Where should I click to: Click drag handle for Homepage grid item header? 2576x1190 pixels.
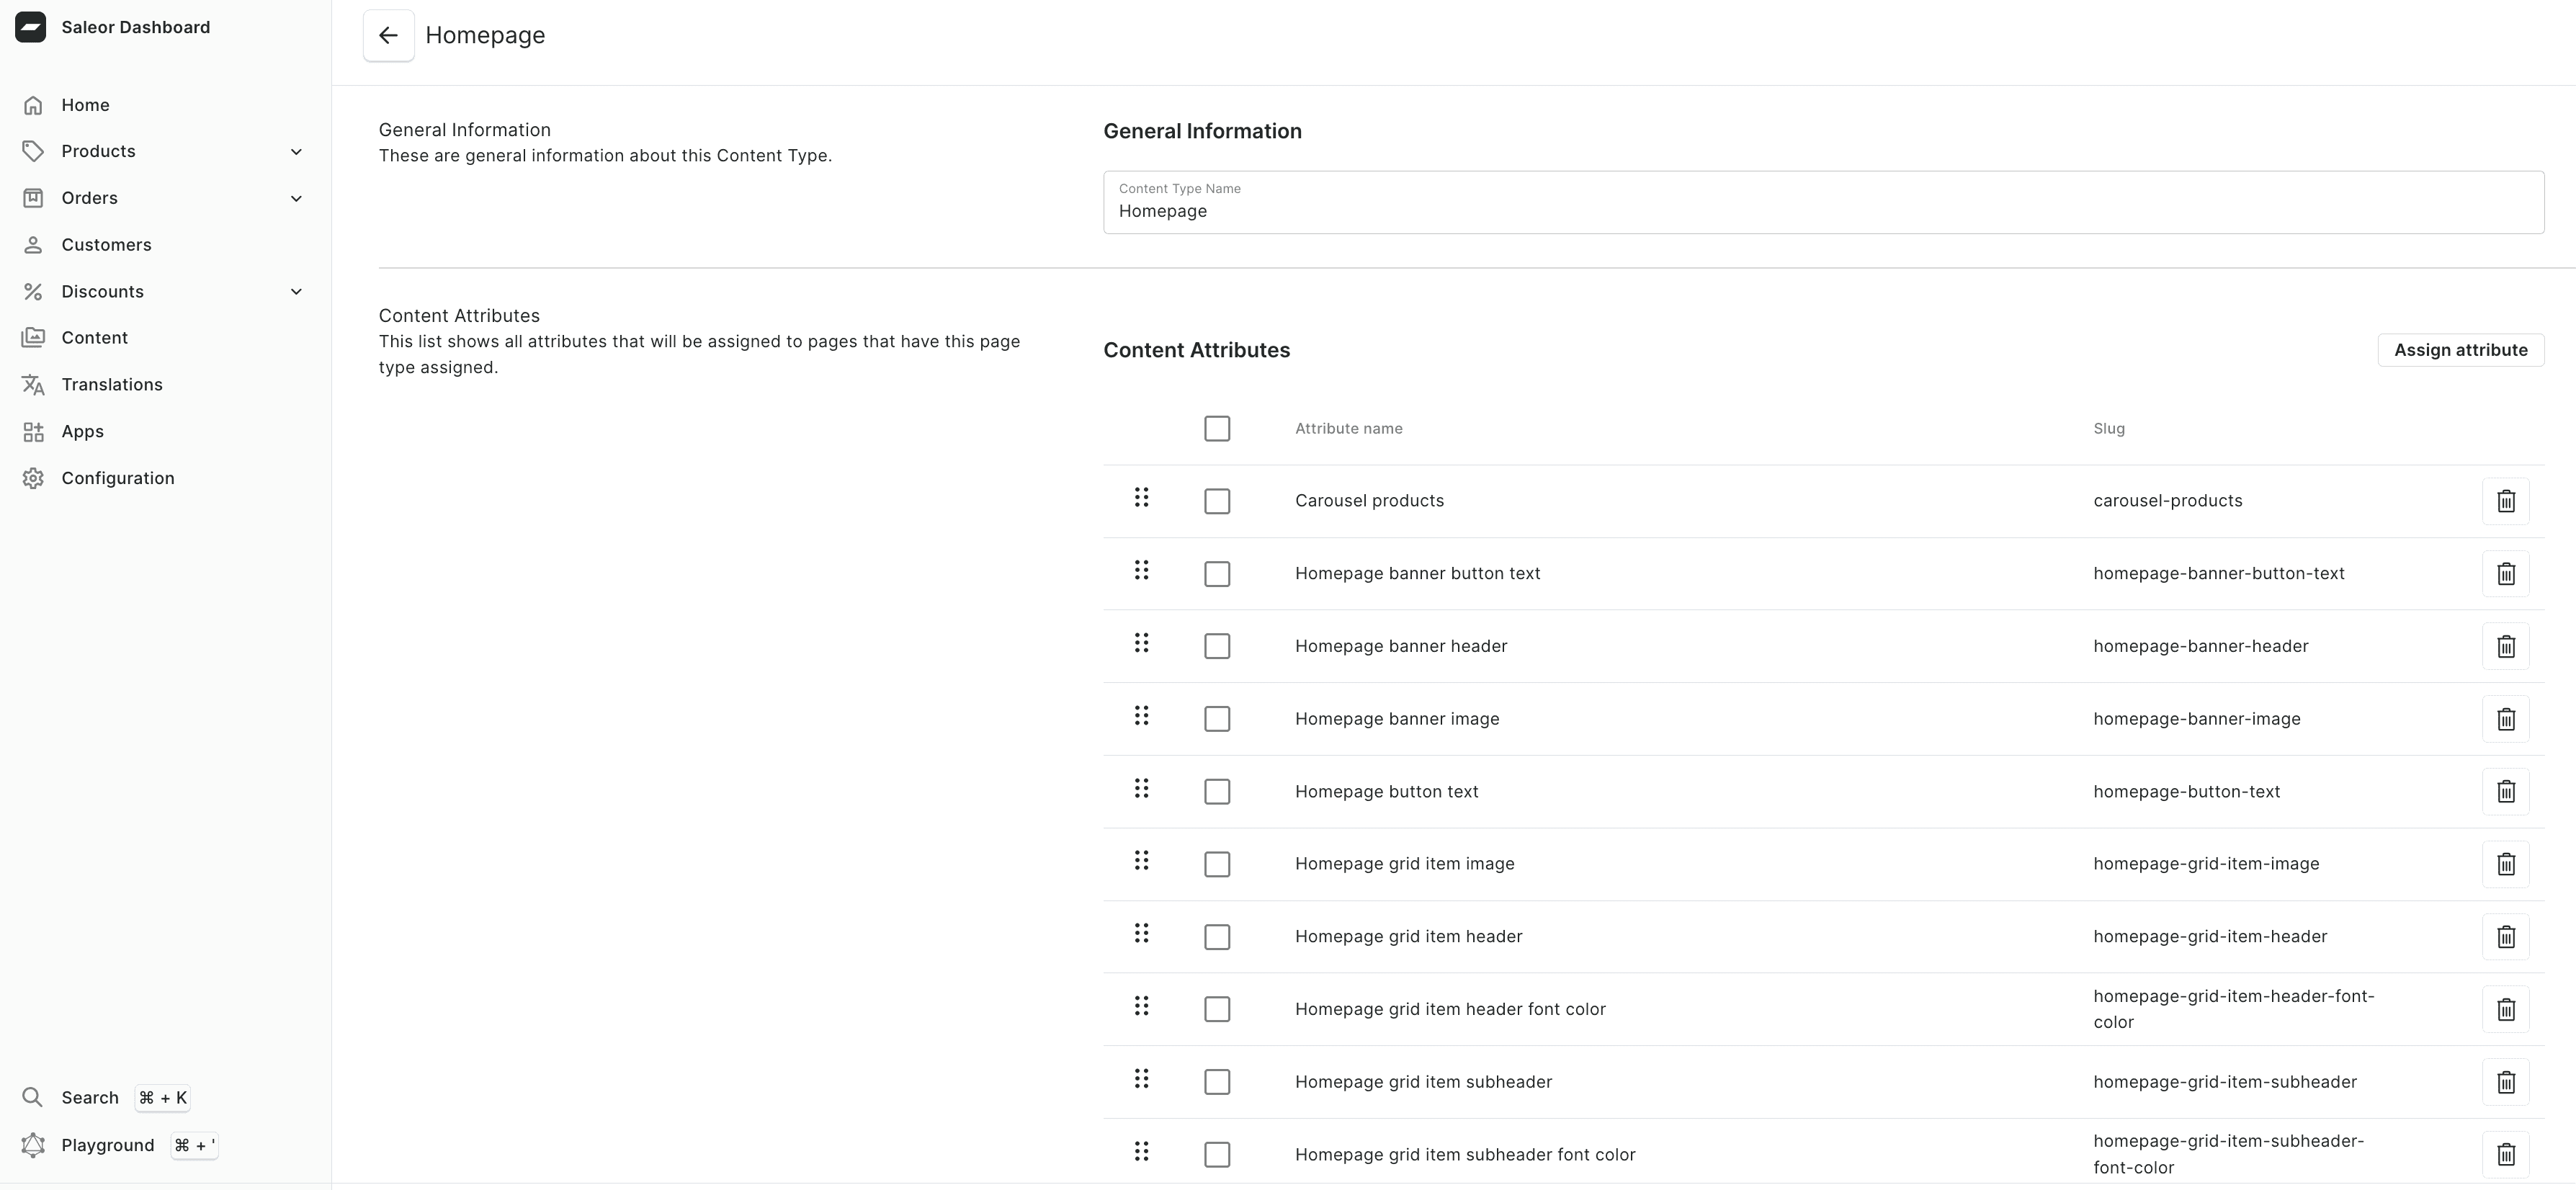[1141, 933]
